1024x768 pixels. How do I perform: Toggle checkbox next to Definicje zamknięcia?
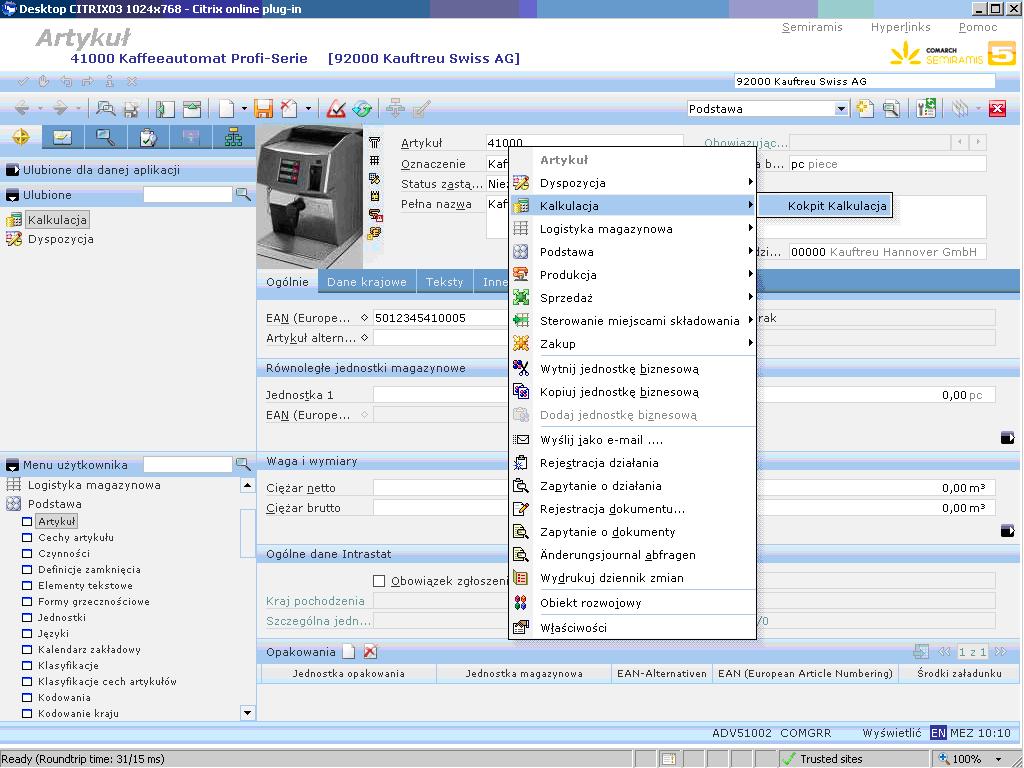coord(27,569)
